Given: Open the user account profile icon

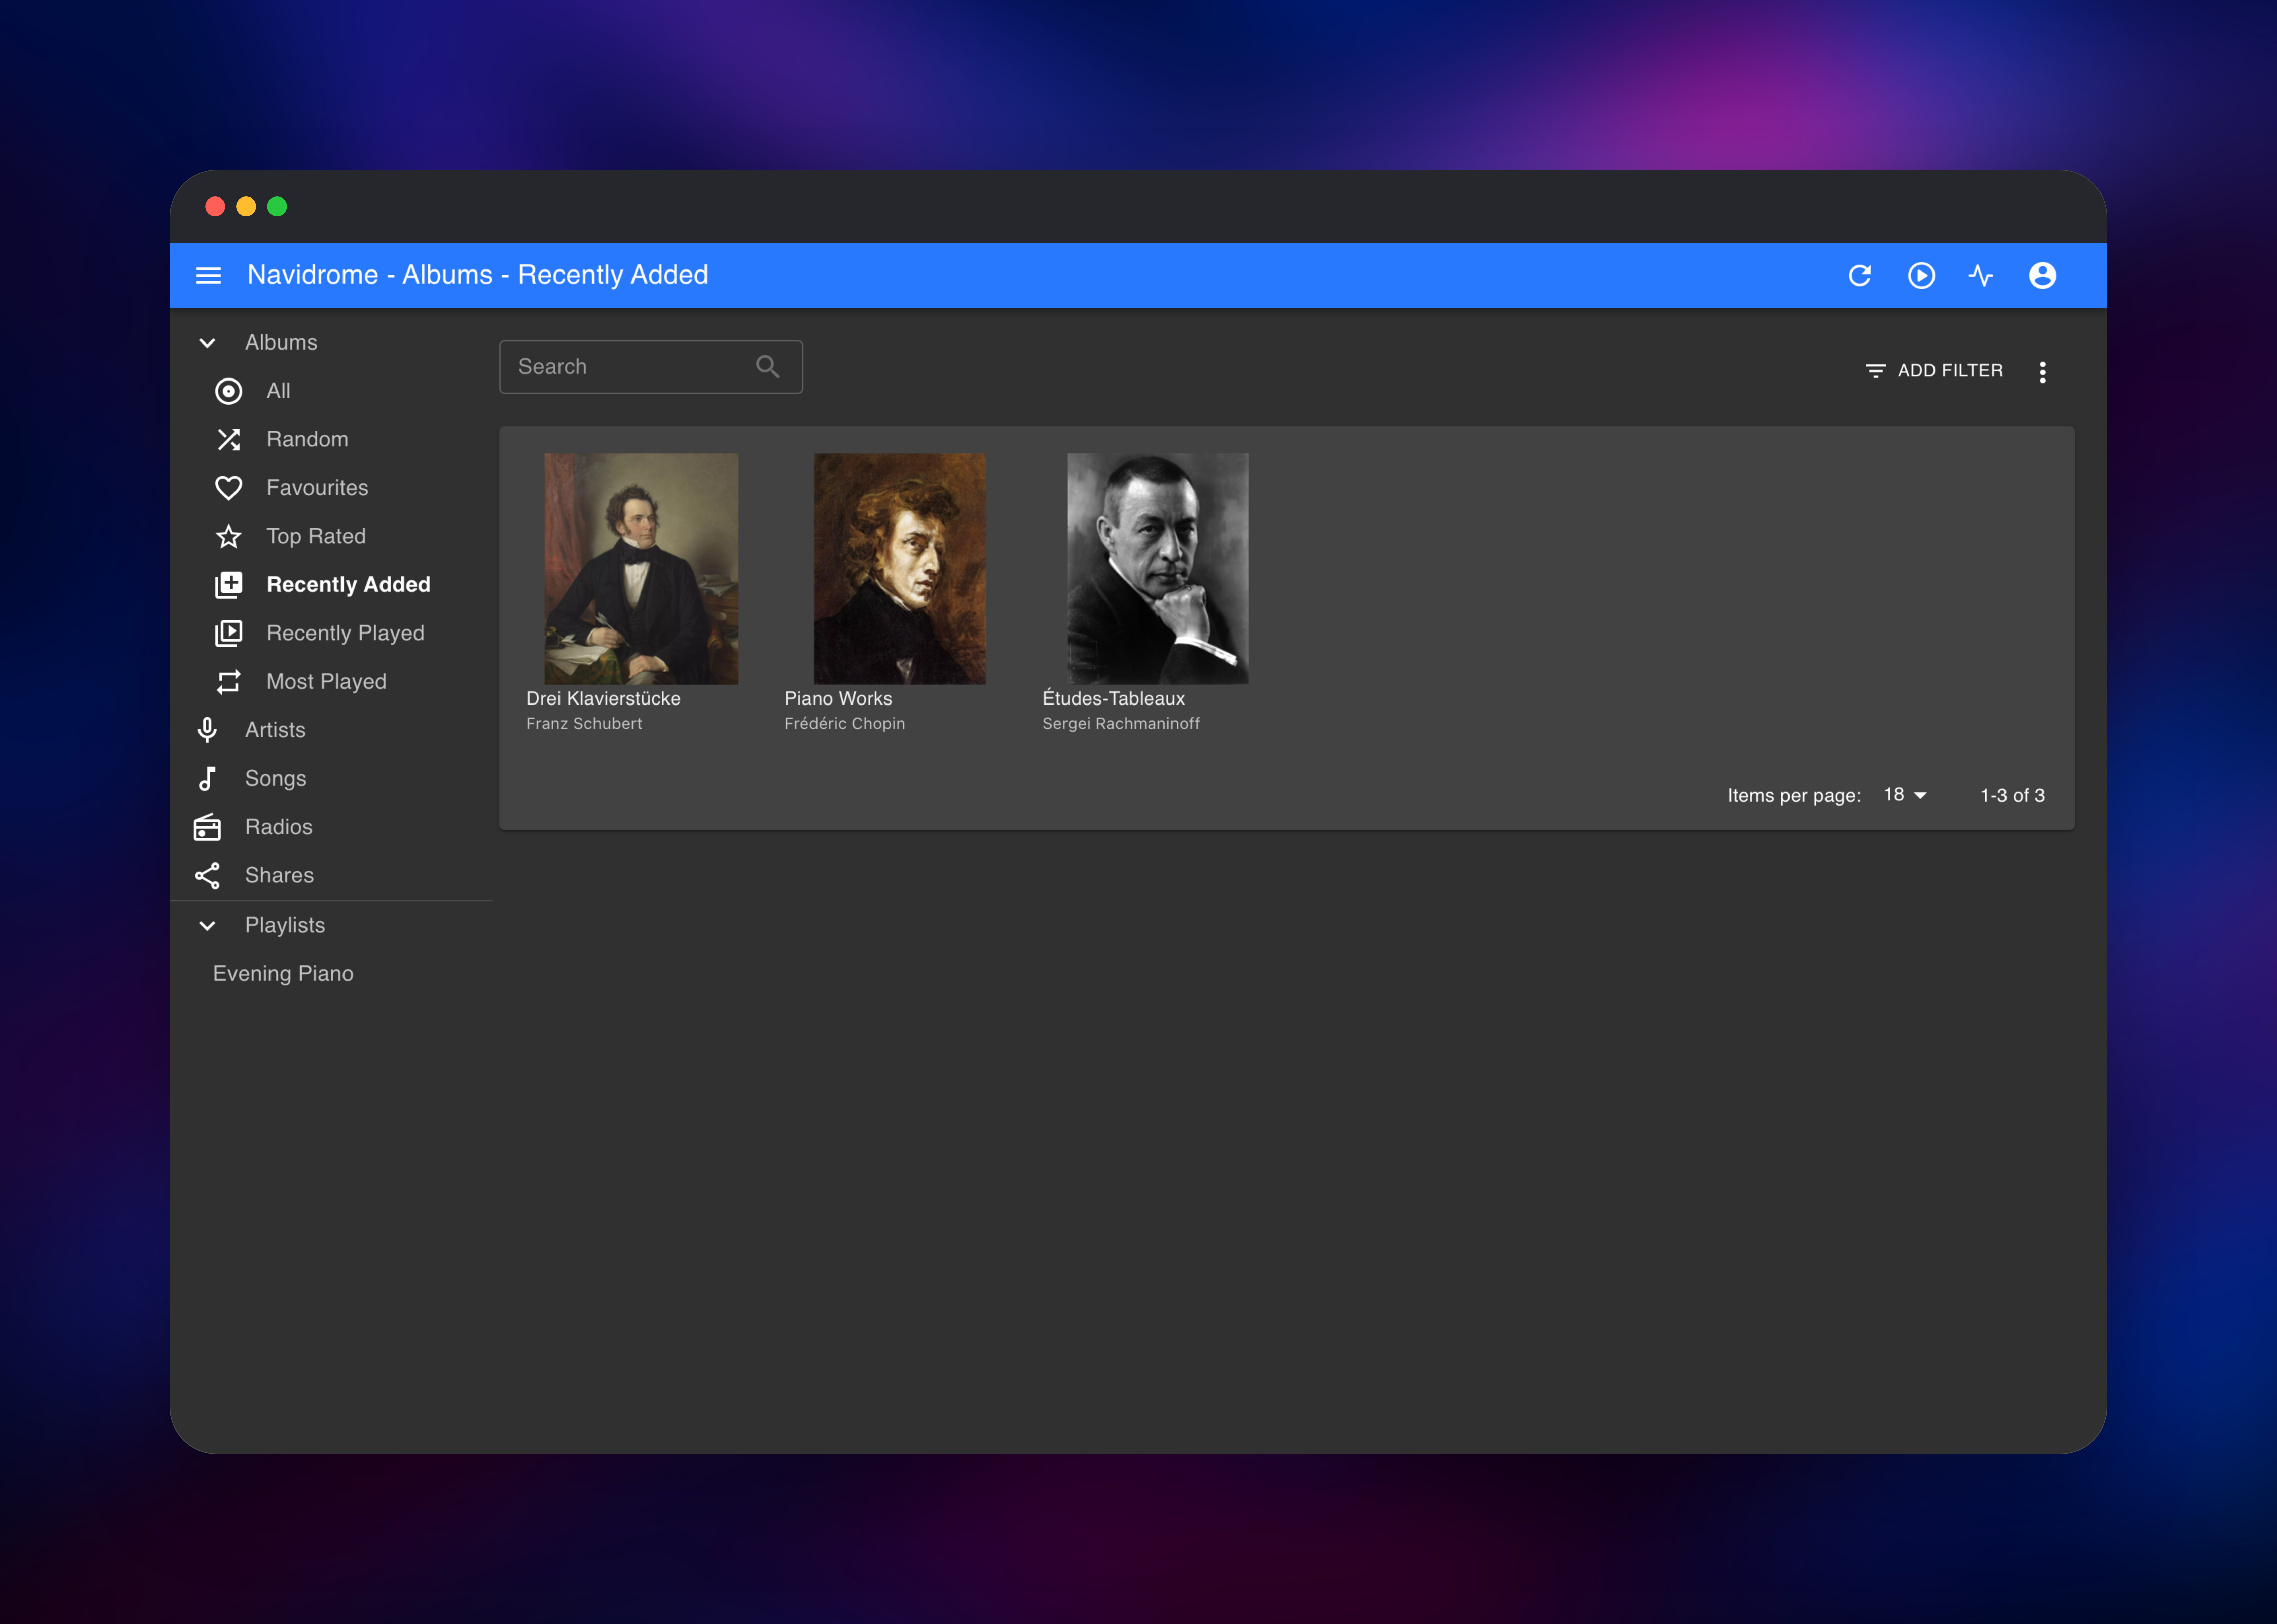Looking at the screenshot, I should coord(2042,275).
